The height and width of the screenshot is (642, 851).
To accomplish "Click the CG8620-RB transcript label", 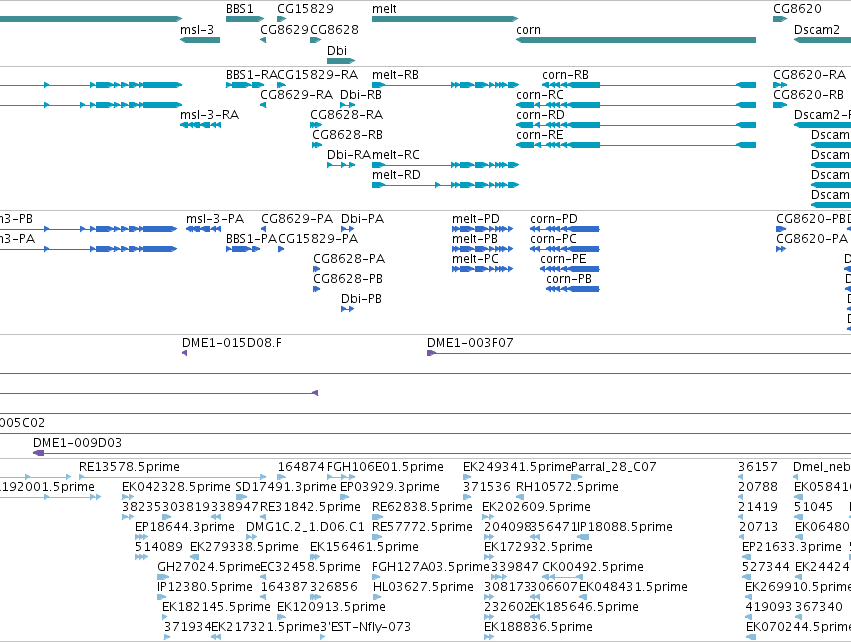I will click(809, 95).
